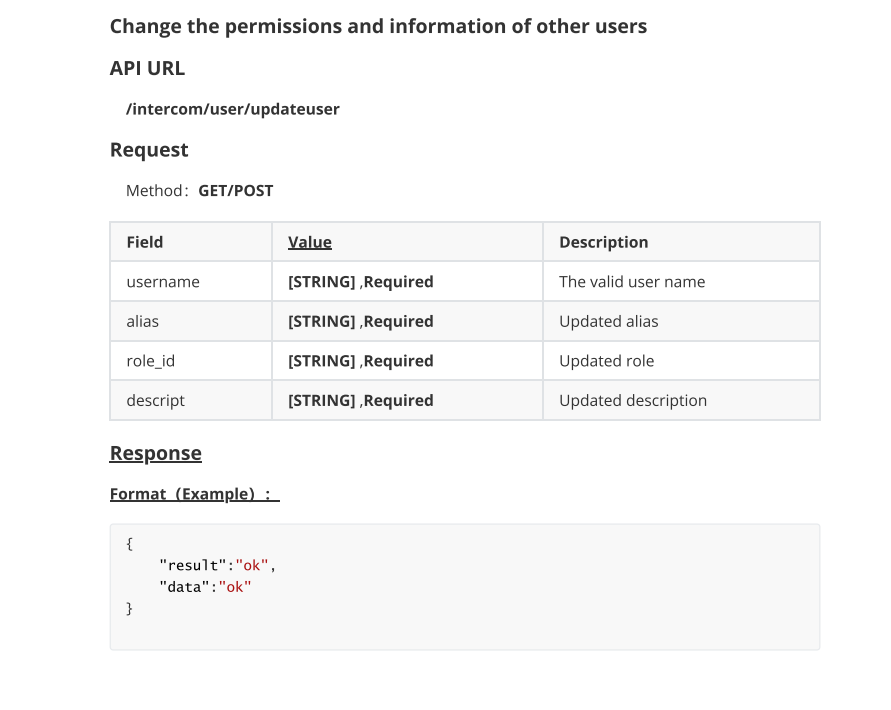Click the alias field cell
The width and height of the screenshot is (891, 710).
click(191, 321)
